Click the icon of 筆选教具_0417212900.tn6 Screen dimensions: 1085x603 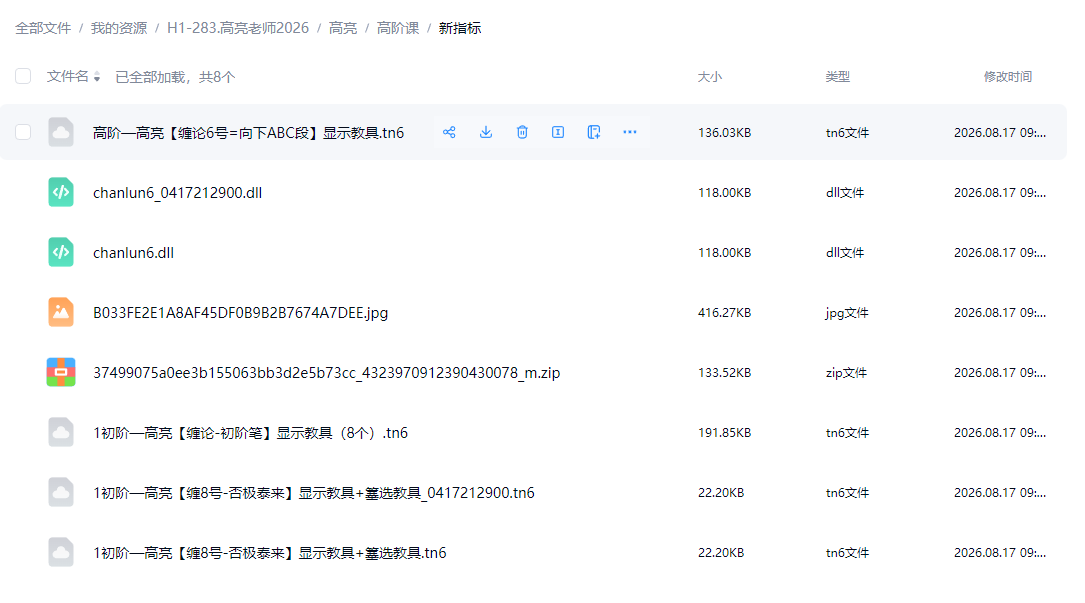click(x=61, y=492)
